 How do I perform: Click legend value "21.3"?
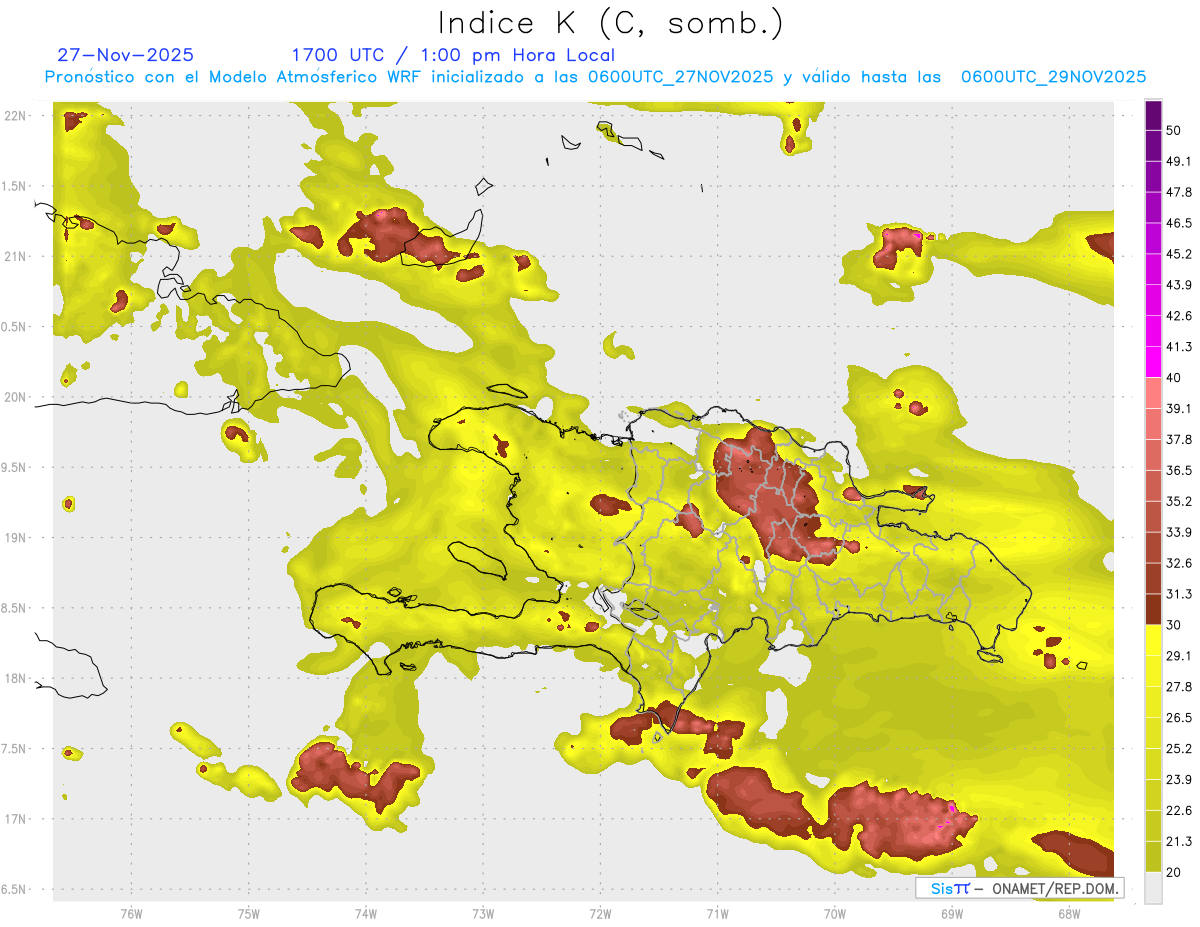pyautogui.click(x=1179, y=841)
